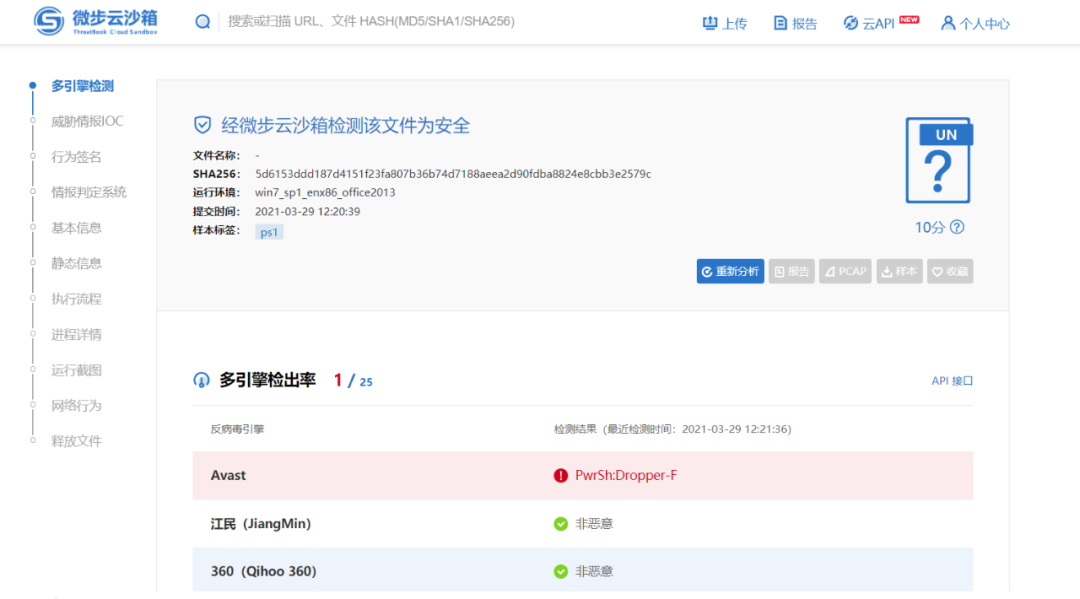This screenshot has width=1080, height=599.
Task: Click the green check in the JiangMin row
Action: pos(561,524)
